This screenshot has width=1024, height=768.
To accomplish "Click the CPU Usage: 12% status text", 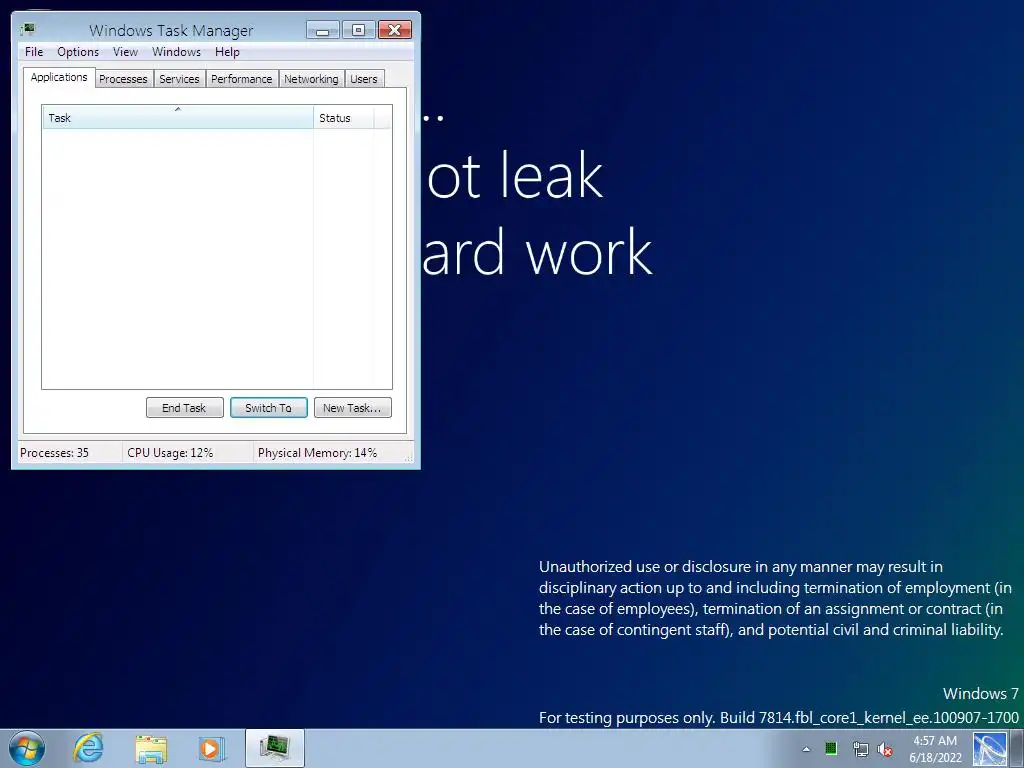I will [170, 453].
